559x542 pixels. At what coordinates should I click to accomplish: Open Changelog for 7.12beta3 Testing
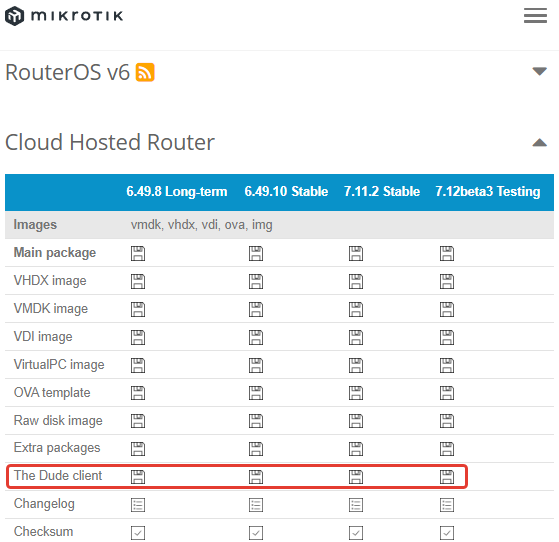447,505
